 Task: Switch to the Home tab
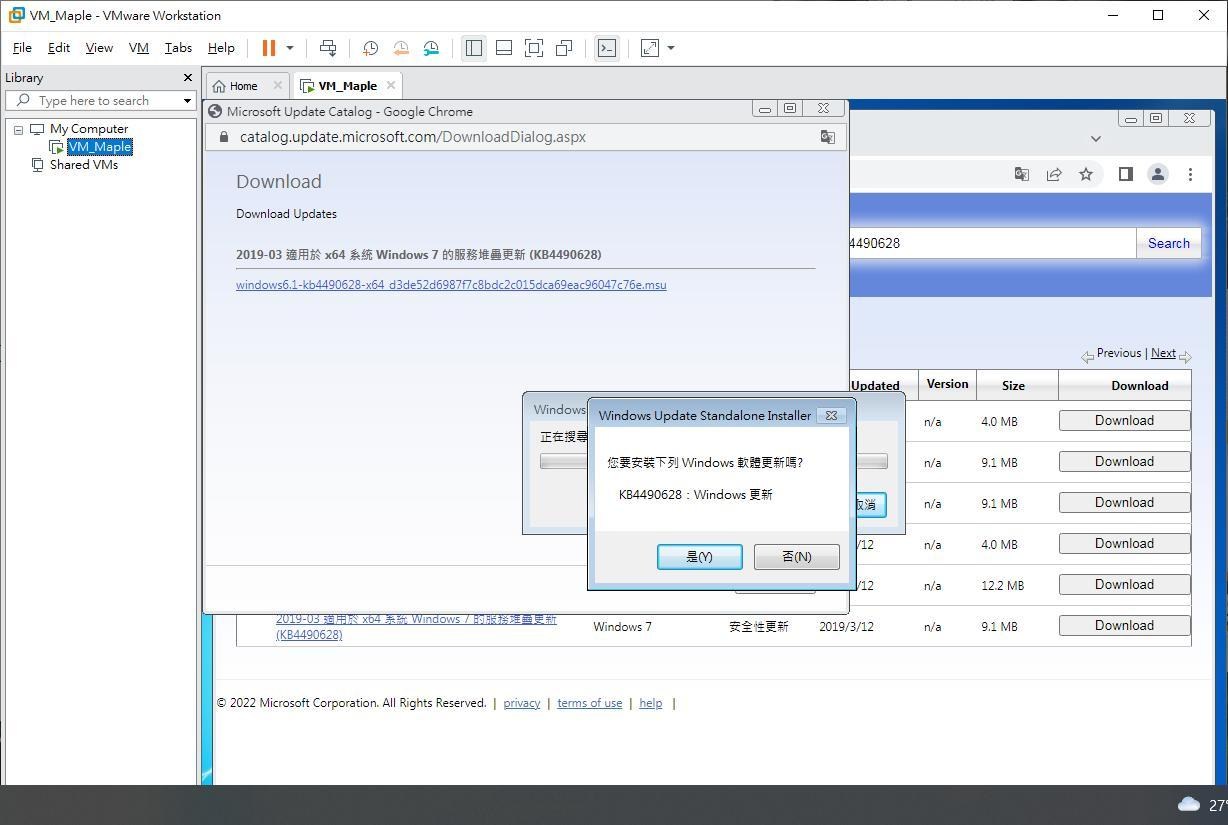pyautogui.click(x=240, y=85)
